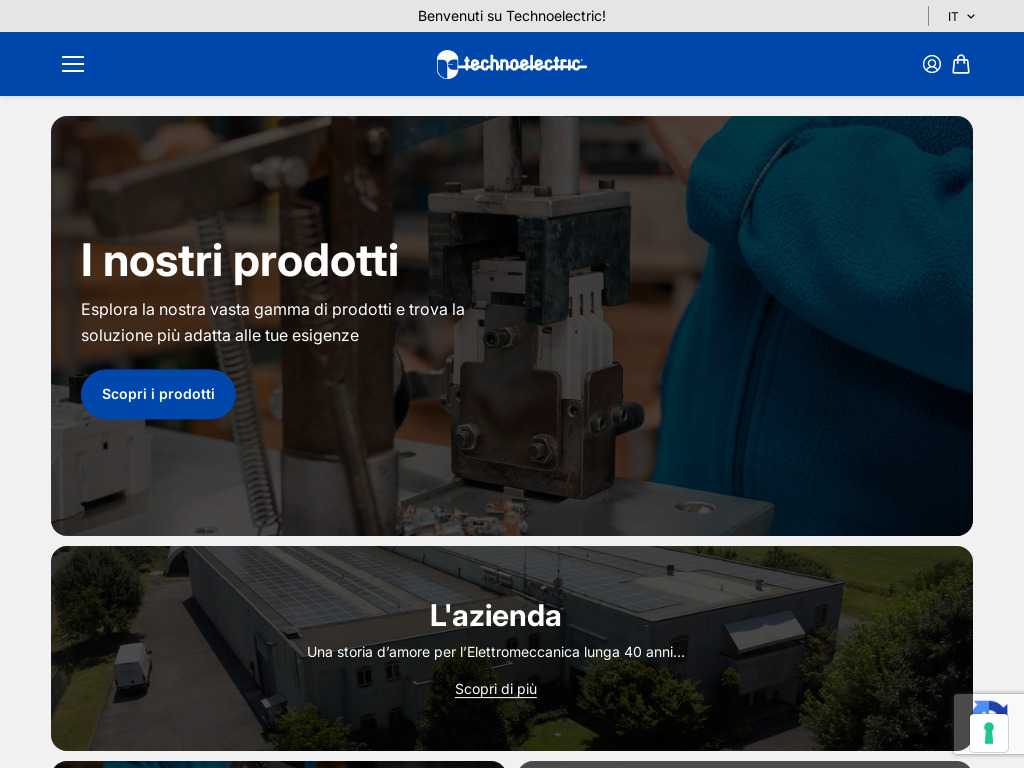Click the Technoelectric logo
The image size is (1024, 768).
tap(511, 64)
